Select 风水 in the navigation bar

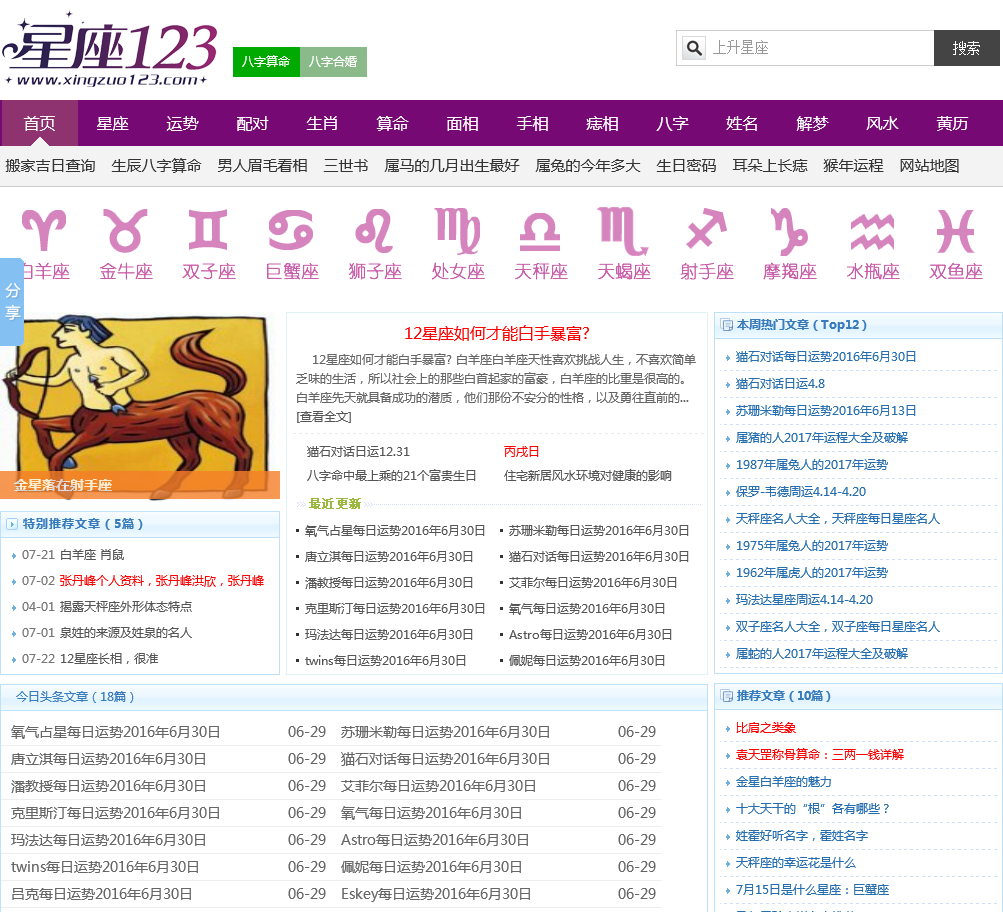[882, 123]
